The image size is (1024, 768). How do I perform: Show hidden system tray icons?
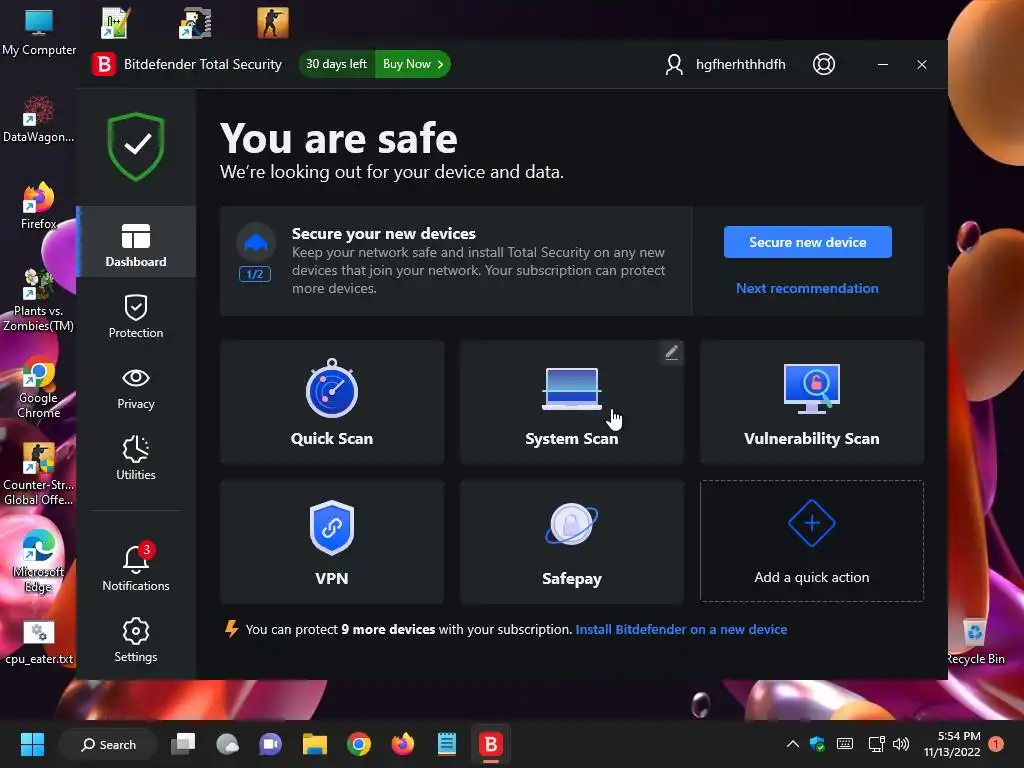[x=792, y=744]
